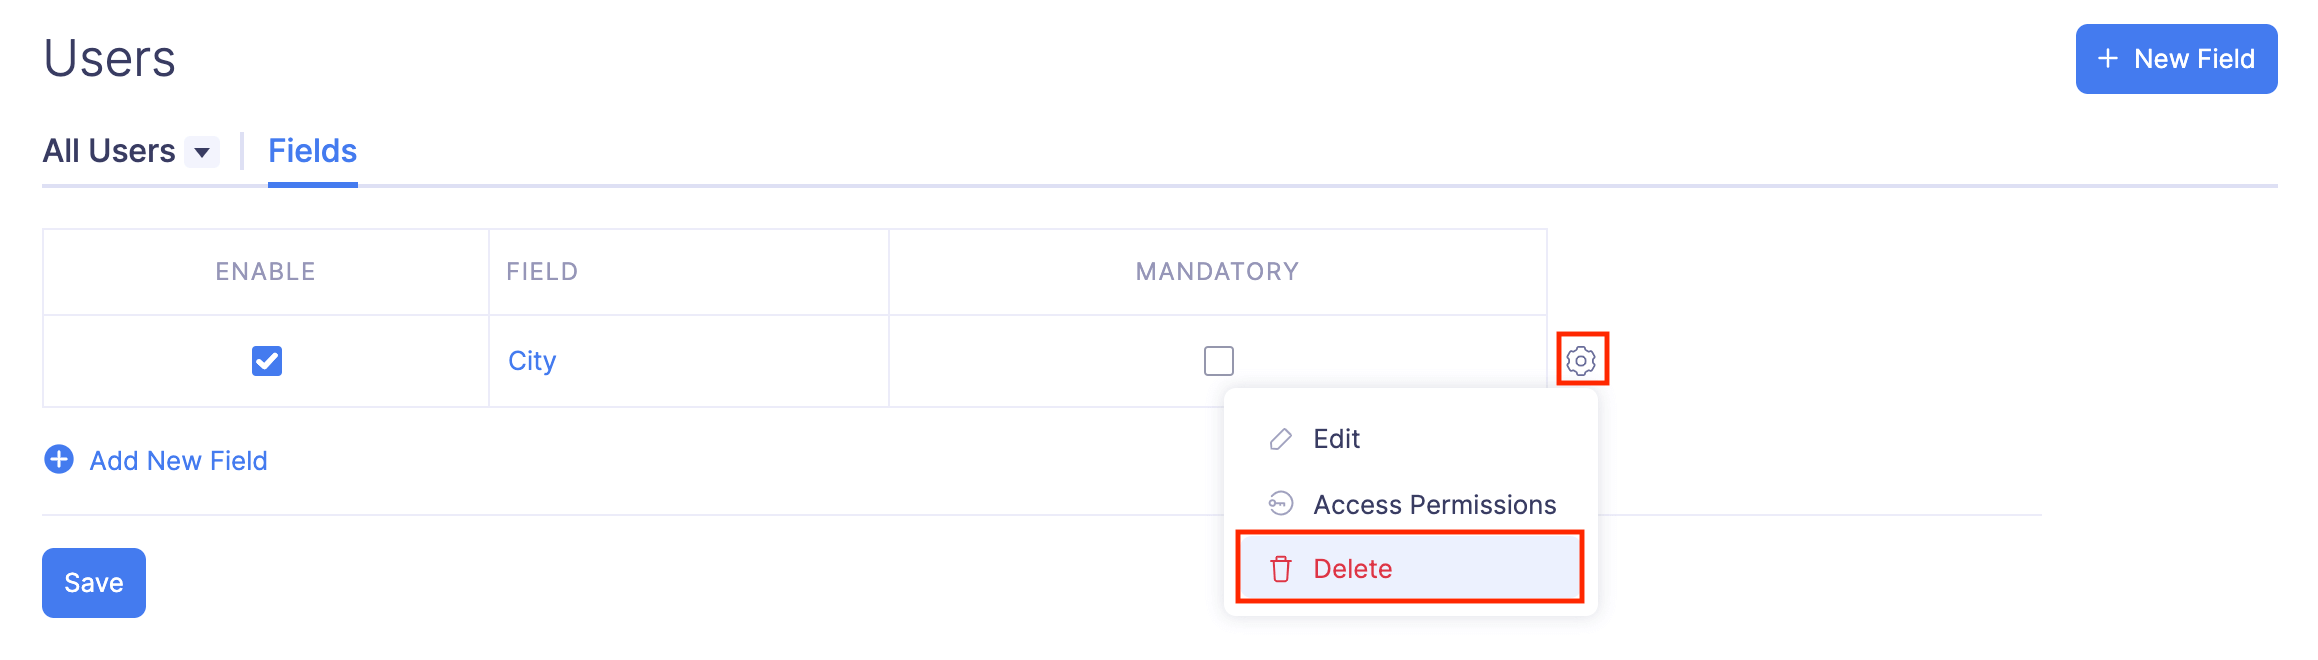The image size is (2318, 660).
Task: Expand the All Users dropdown arrow
Action: tap(202, 152)
